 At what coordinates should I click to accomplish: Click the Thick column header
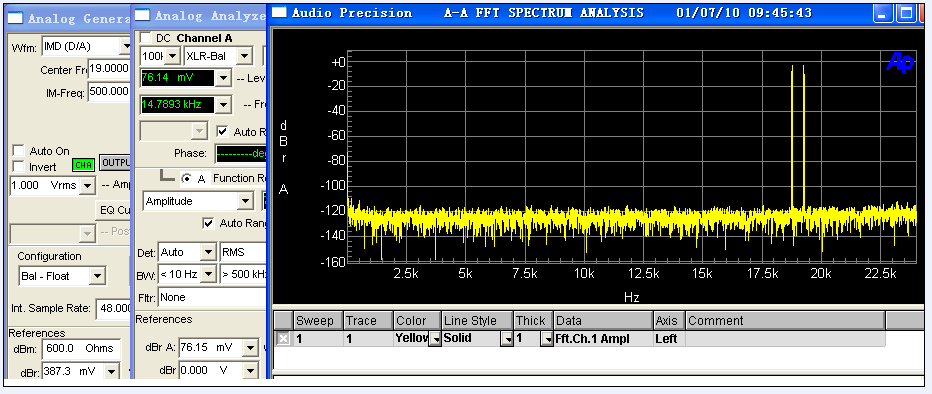533,321
